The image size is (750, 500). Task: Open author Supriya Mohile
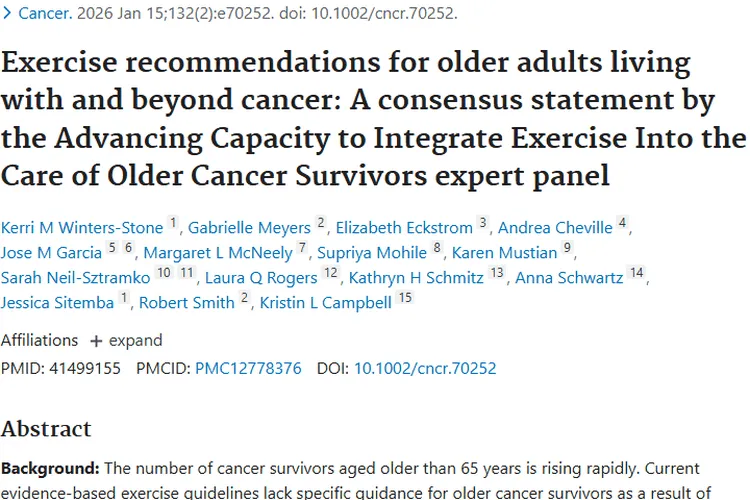[373, 253]
